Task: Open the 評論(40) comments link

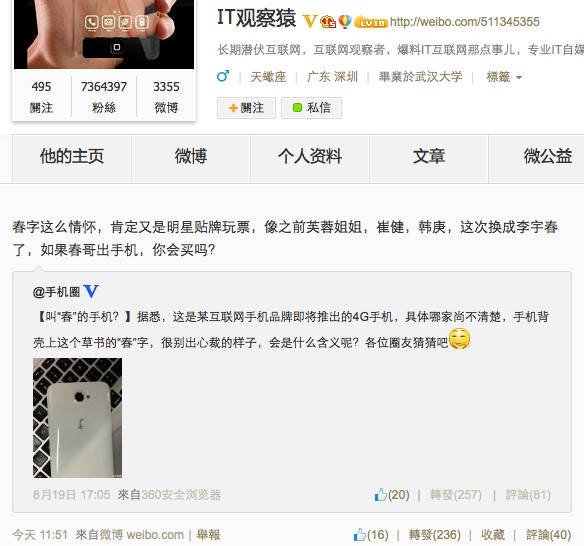Action: pyautogui.click(x=548, y=535)
